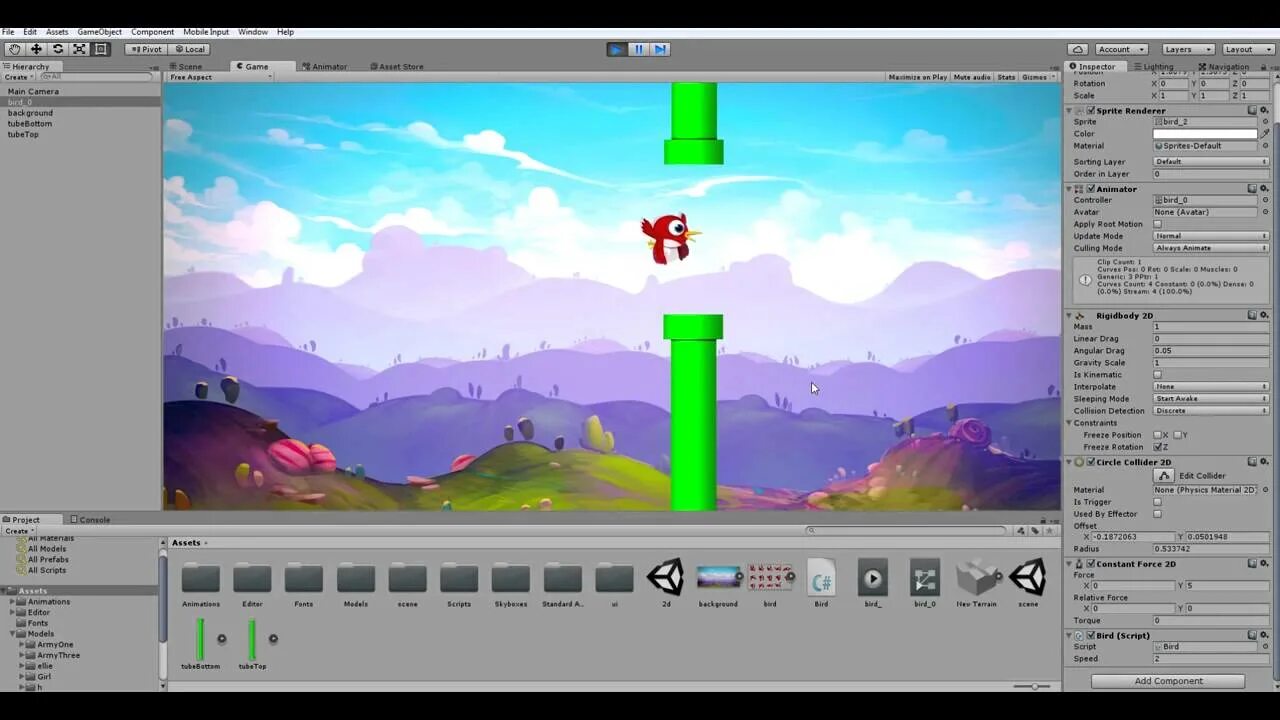This screenshot has height=720, width=1280.
Task: Click Maximize on Play button
Action: point(917,77)
